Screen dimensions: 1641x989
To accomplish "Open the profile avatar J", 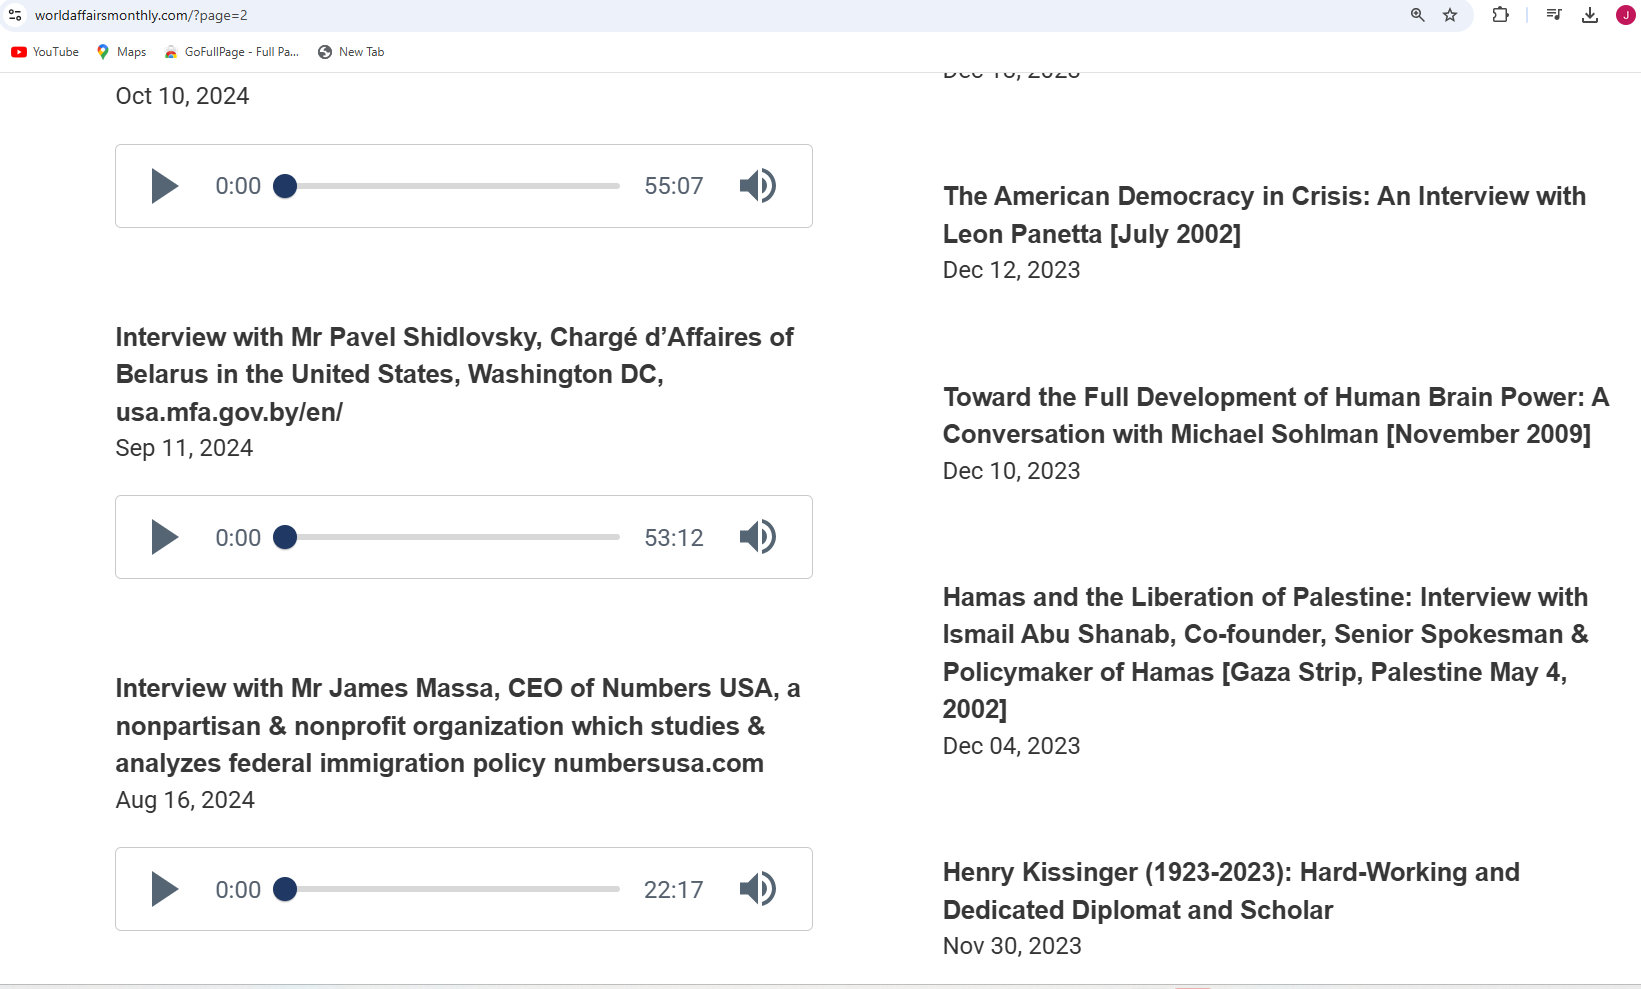I will [1626, 15].
